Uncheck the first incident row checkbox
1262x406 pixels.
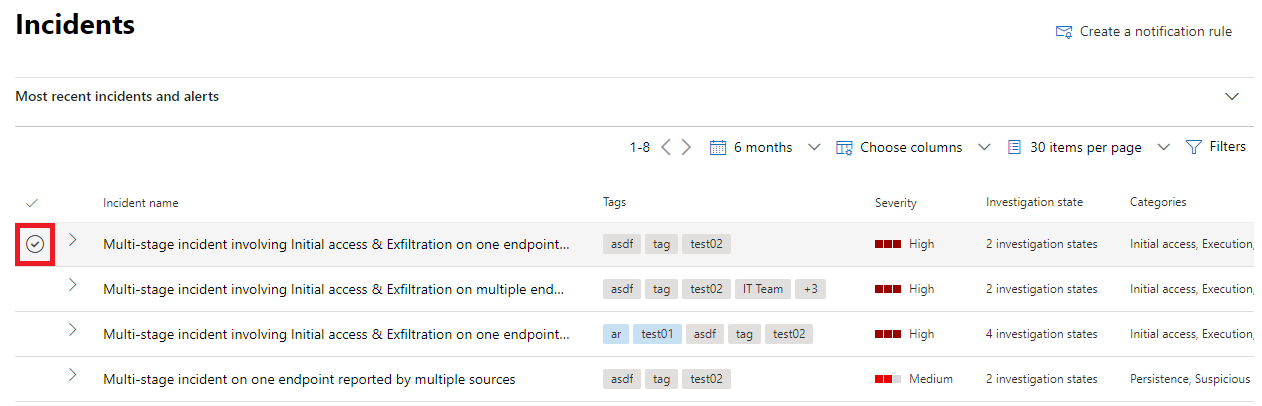[35, 244]
